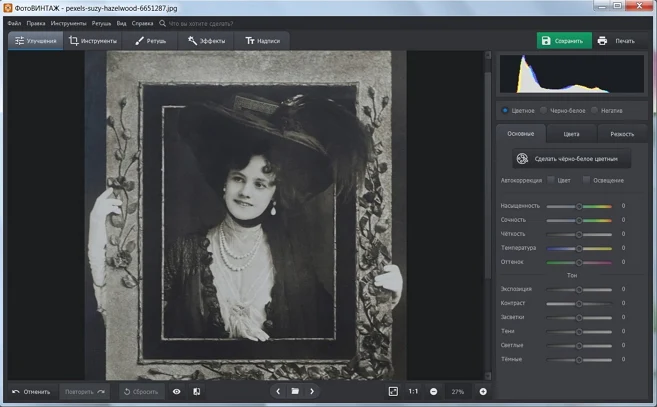Screen dimensions: 657x407
Task: Enable the Цвет autocorrection checkbox
Action: (551, 180)
